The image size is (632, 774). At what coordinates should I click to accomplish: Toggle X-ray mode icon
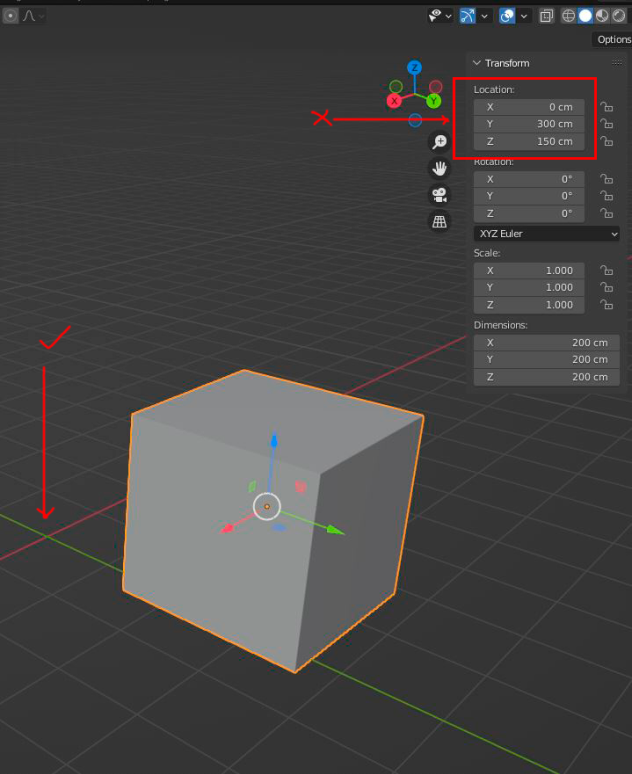tap(546, 16)
